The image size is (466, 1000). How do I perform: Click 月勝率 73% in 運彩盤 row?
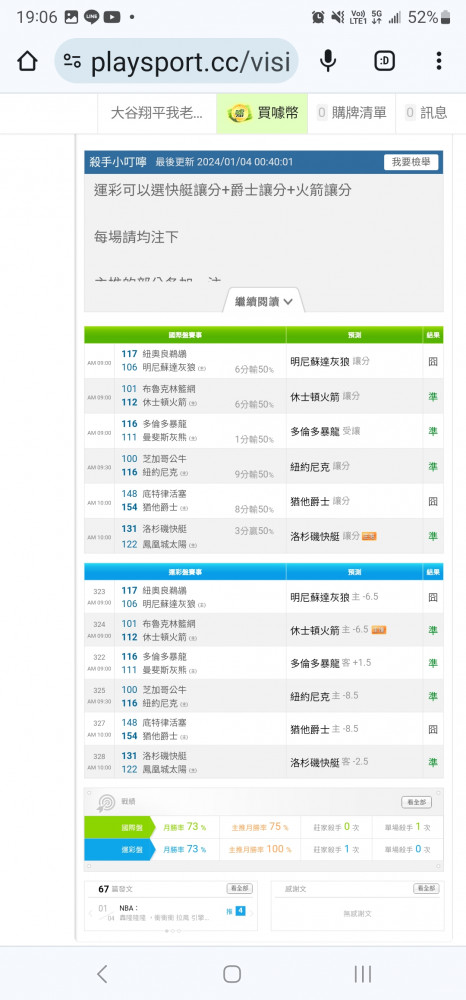185,849
